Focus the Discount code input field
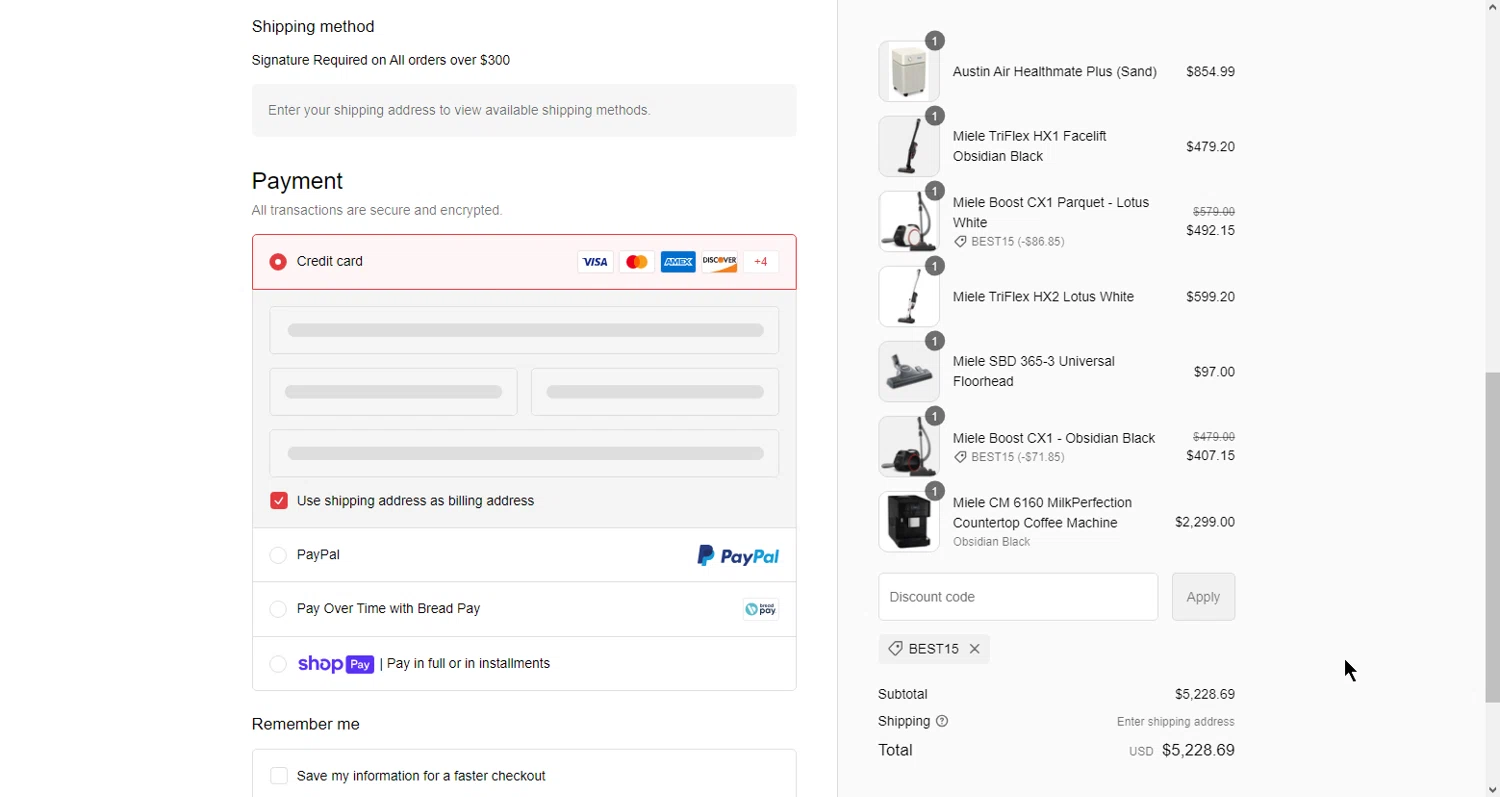This screenshot has height=797, width=1500. (1018, 597)
